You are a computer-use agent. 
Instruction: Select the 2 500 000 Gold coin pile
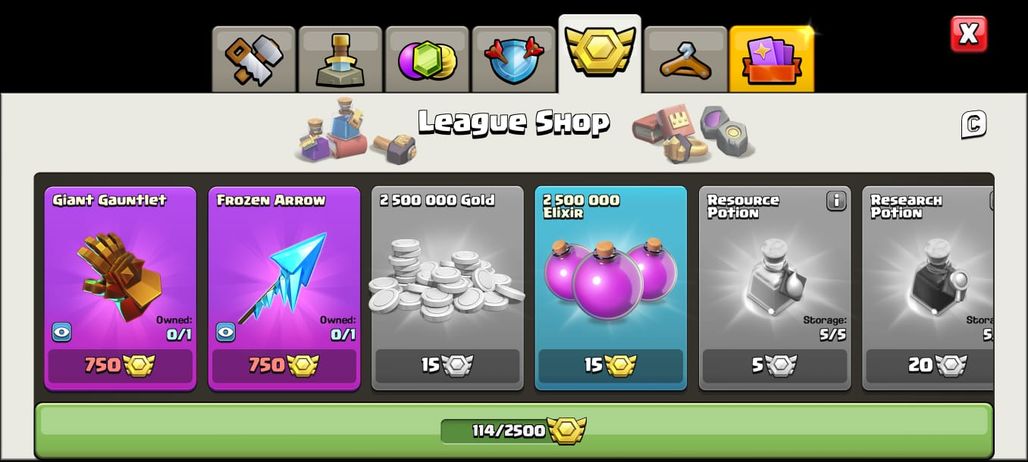pos(446,280)
